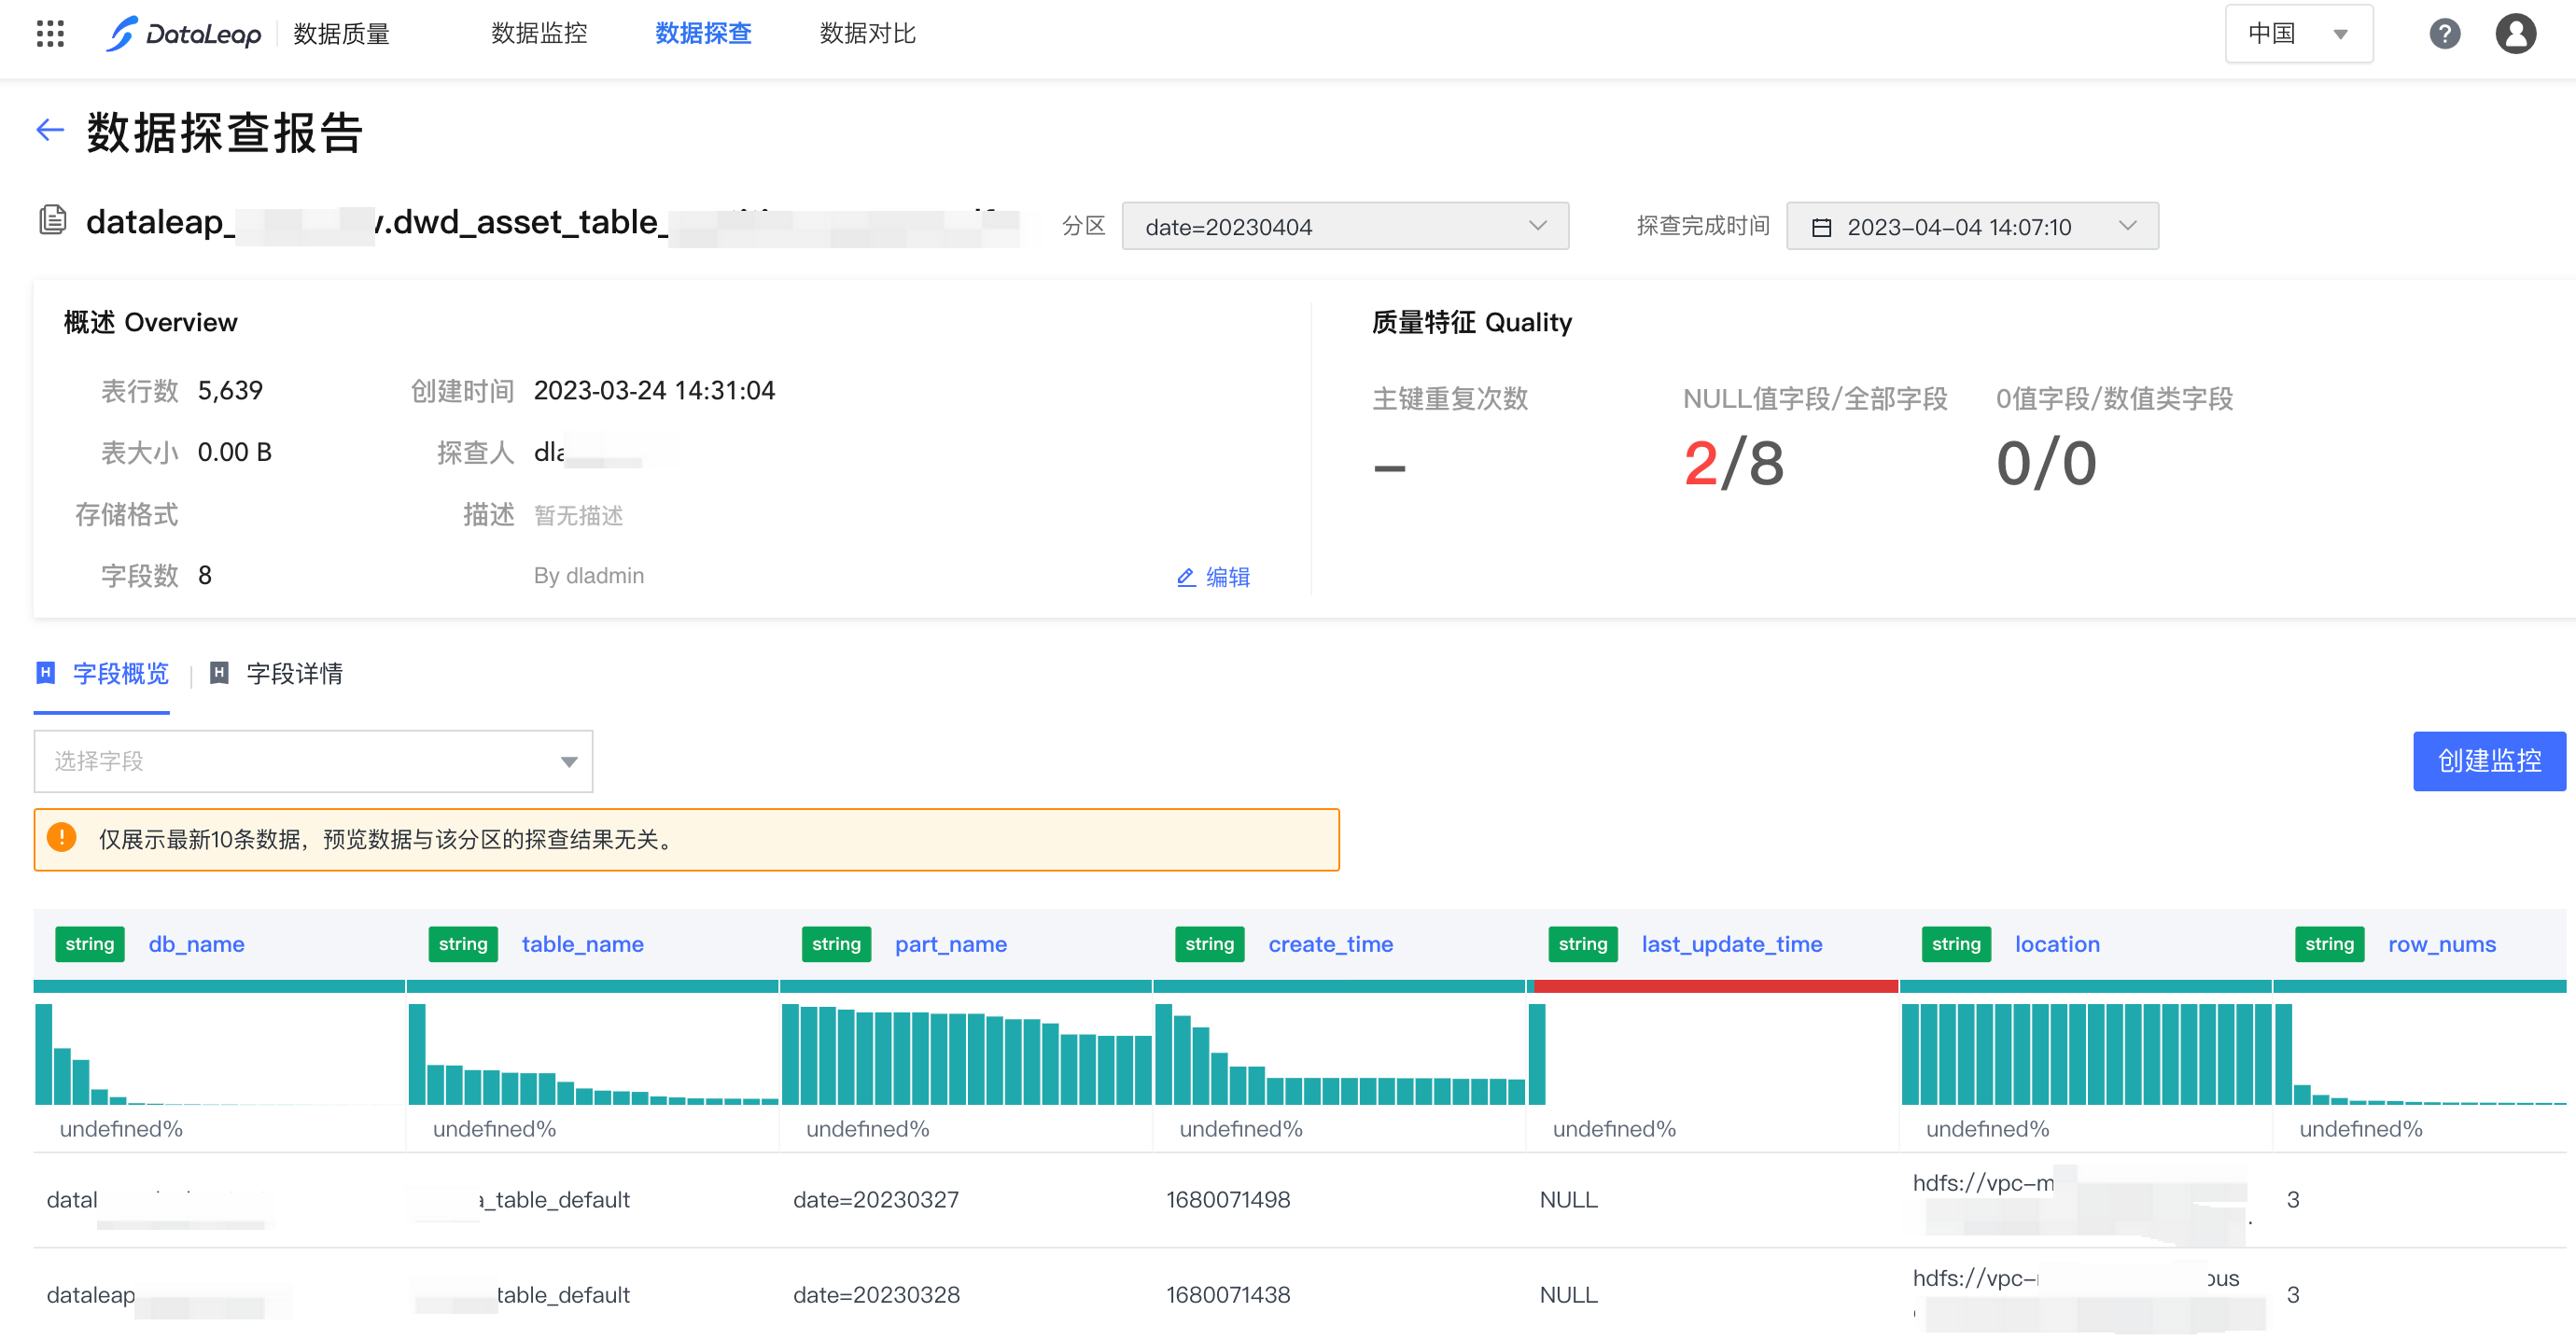This screenshot has width=2576, height=1340.
Task: Click the DataLeap logo
Action: (x=184, y=34)
